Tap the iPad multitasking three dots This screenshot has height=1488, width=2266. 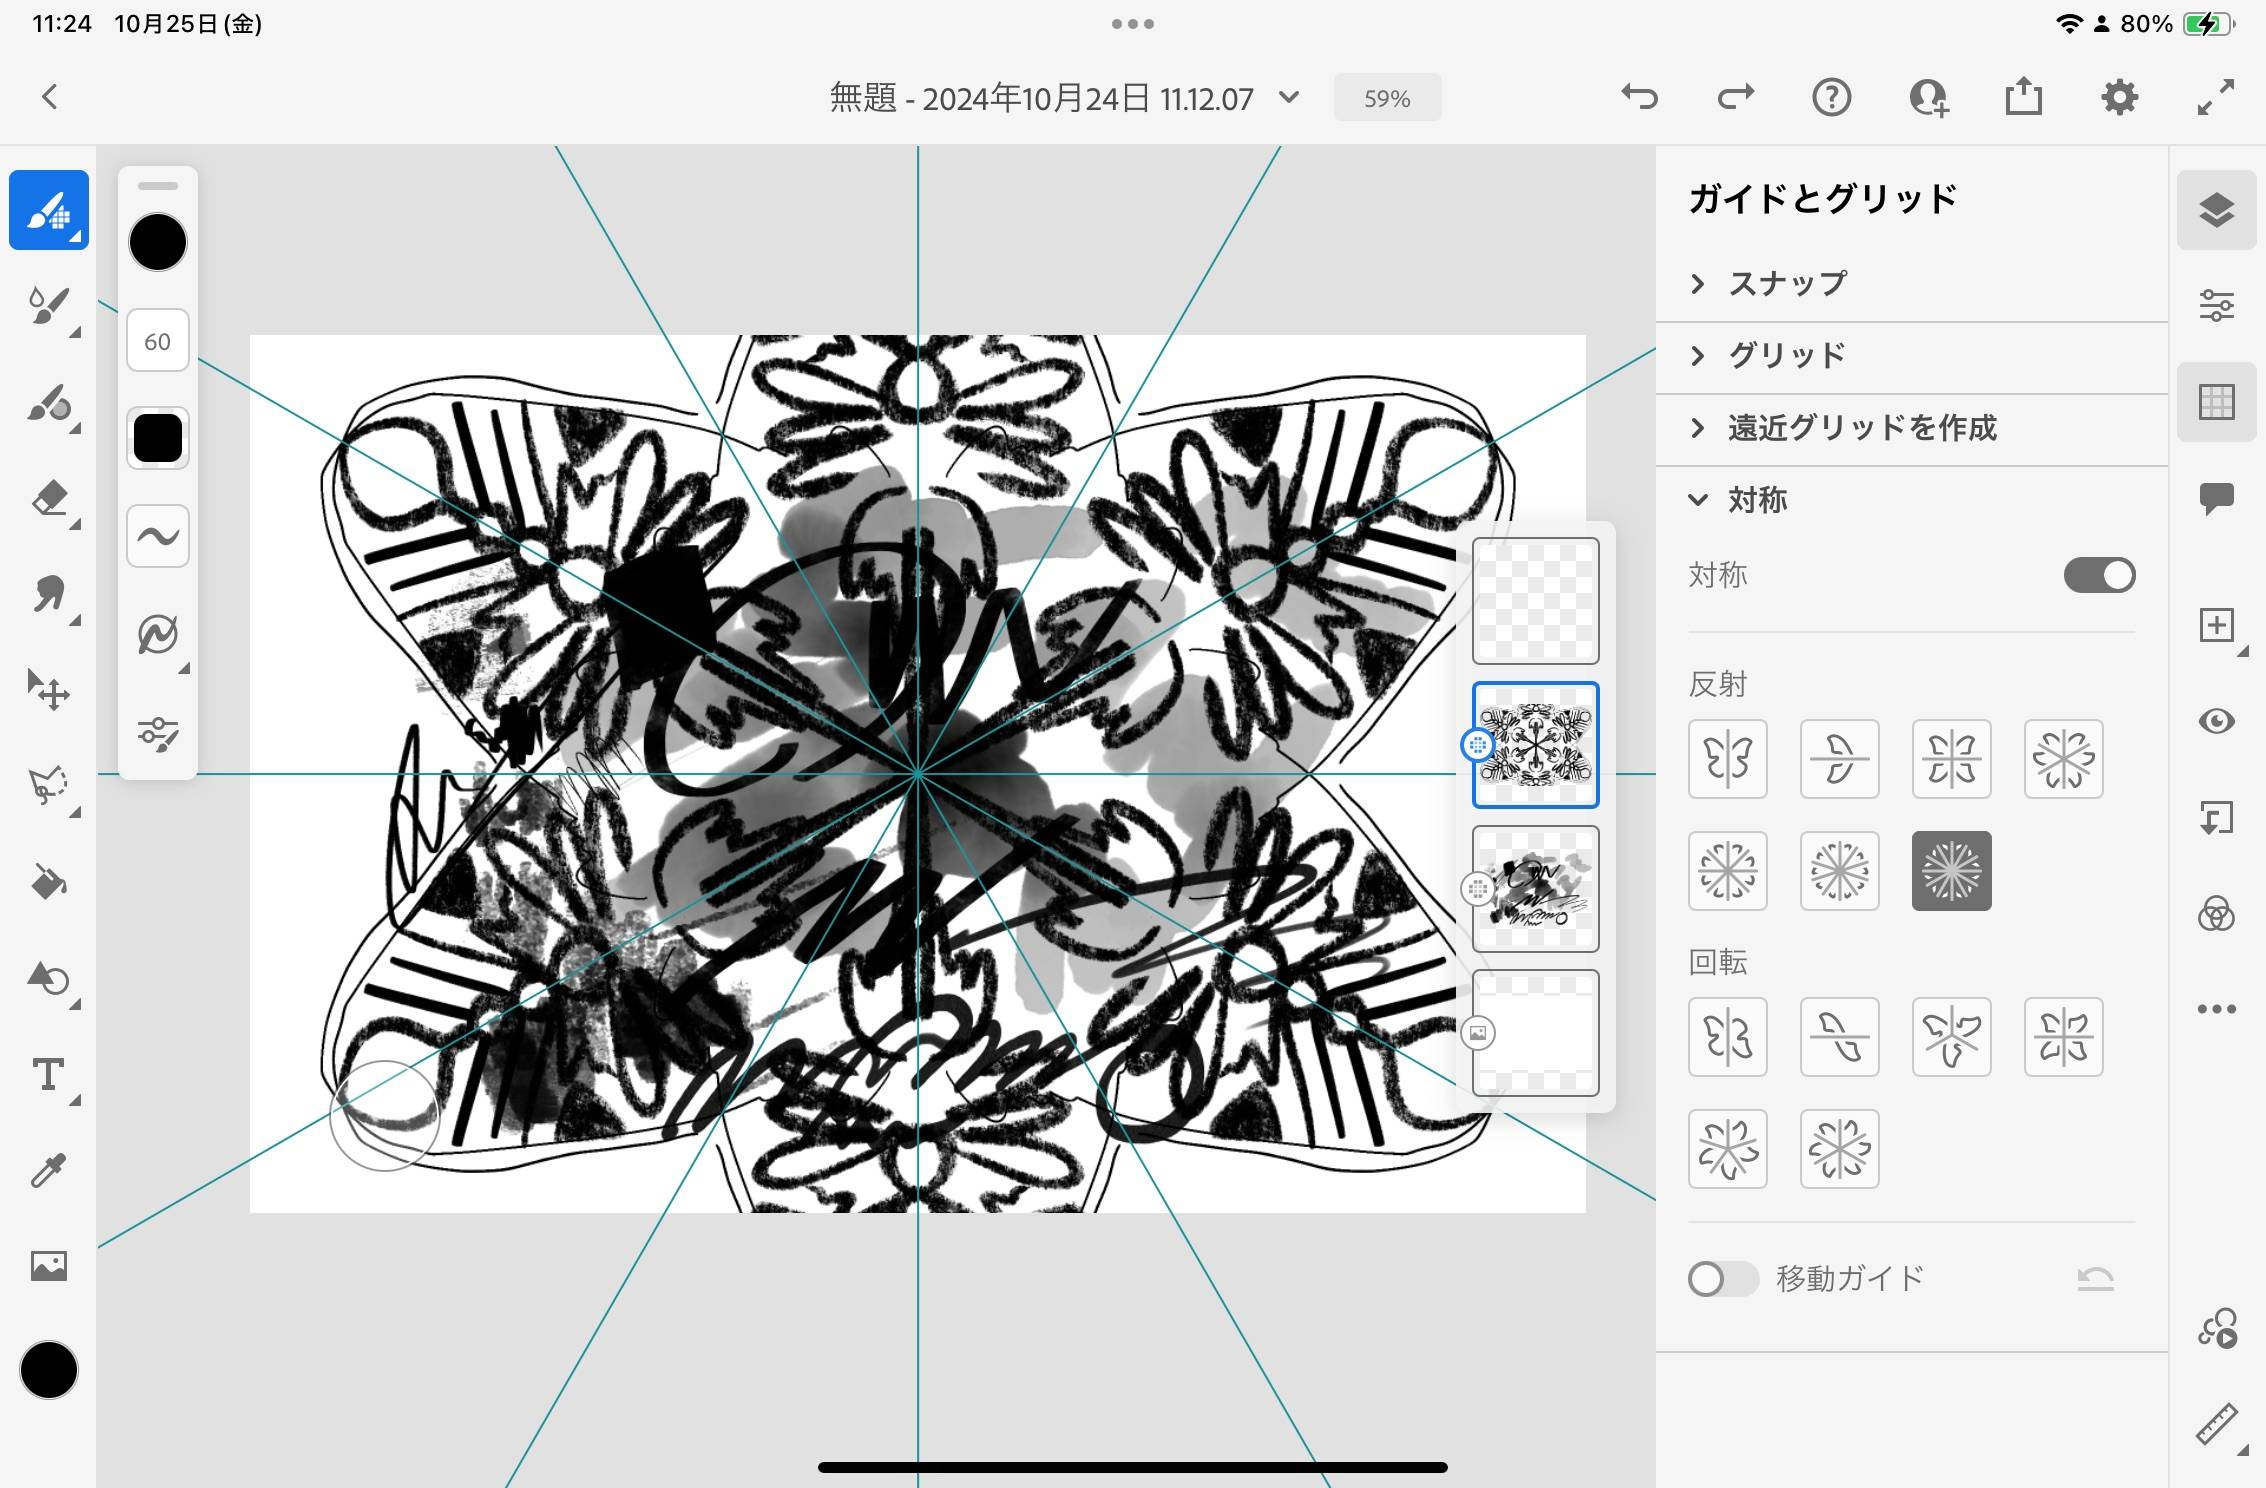coord(1133,24)
